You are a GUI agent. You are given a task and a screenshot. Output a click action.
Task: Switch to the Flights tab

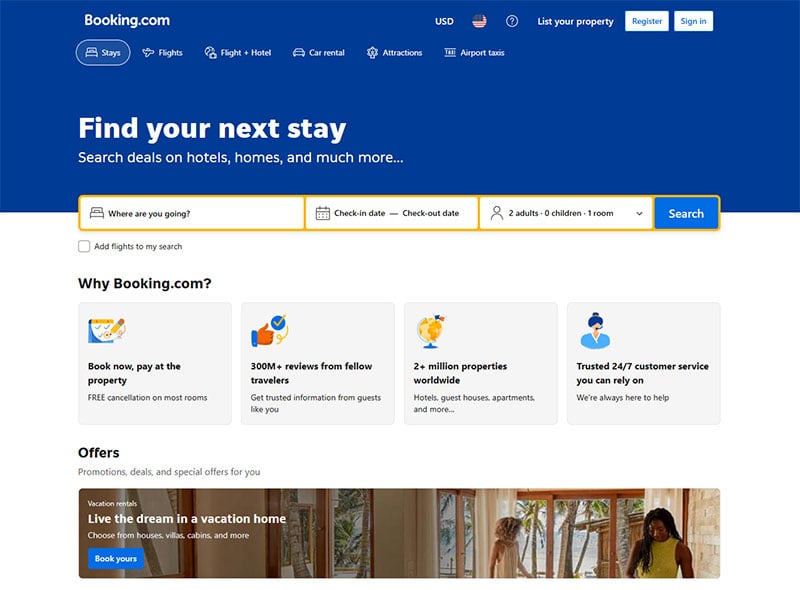pyautogui.click(x=162, y=53)
